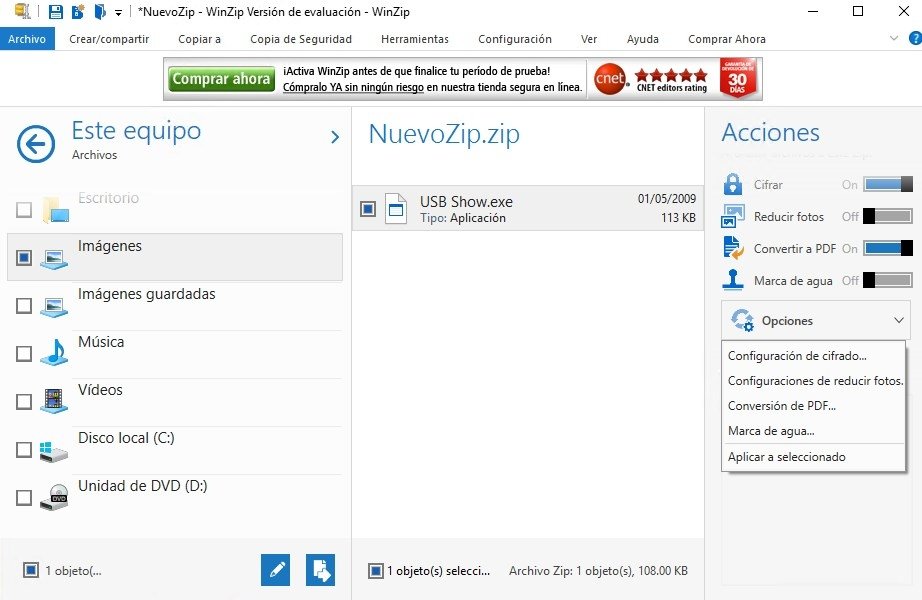
Task: Switch to the Copiar a tab
Action: (x=199, y=39)
